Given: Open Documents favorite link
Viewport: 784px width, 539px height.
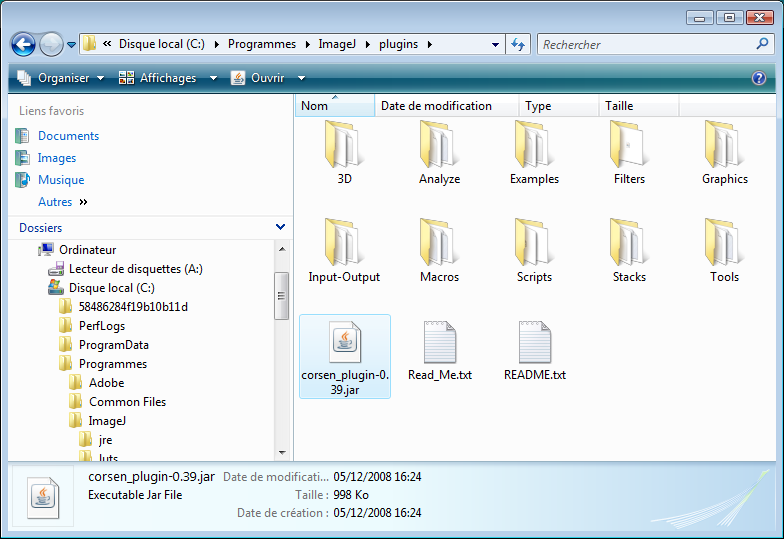Looking at the screenshot, I should 68,136.
